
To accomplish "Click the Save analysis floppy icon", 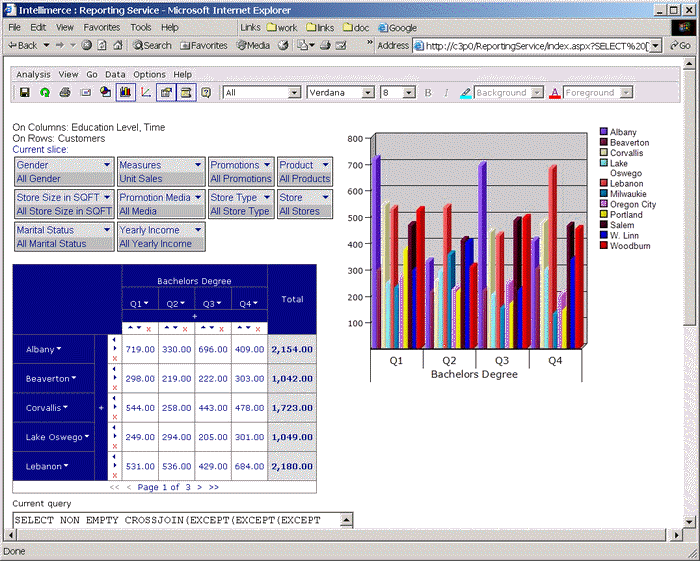I will 25,92.
